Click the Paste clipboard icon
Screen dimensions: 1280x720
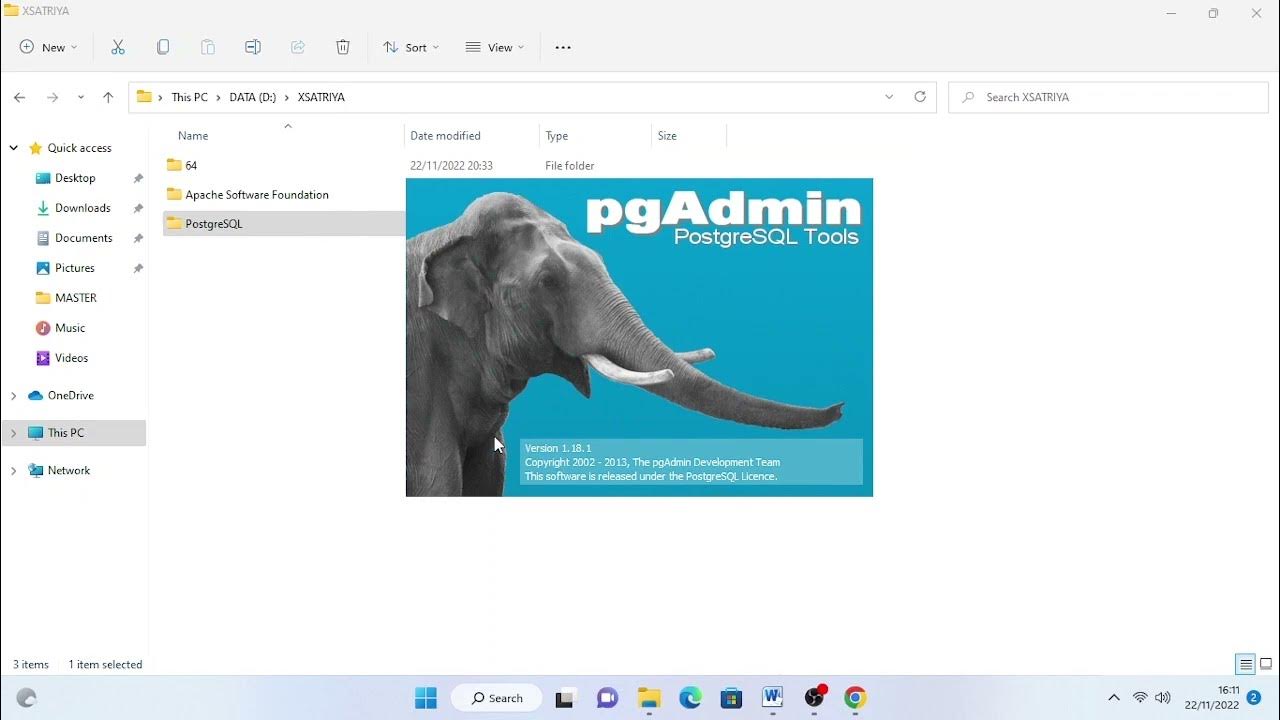click(x=208, y=47)
